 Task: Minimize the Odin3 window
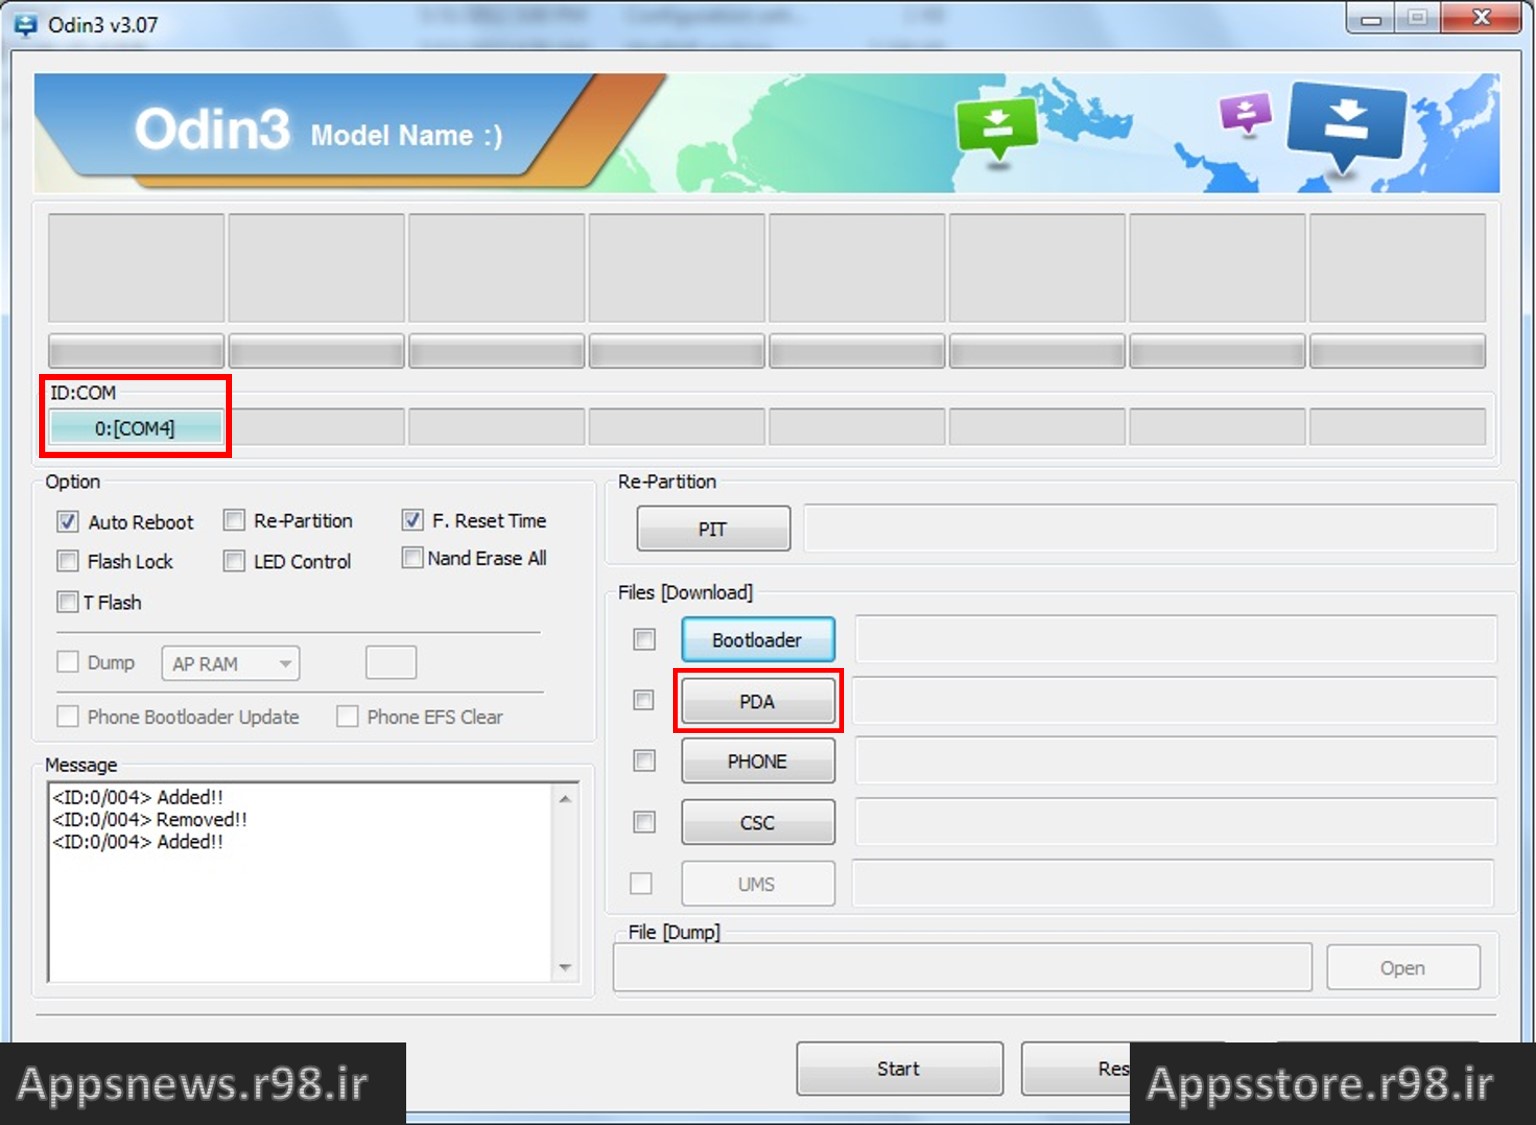pos(1371,19)
